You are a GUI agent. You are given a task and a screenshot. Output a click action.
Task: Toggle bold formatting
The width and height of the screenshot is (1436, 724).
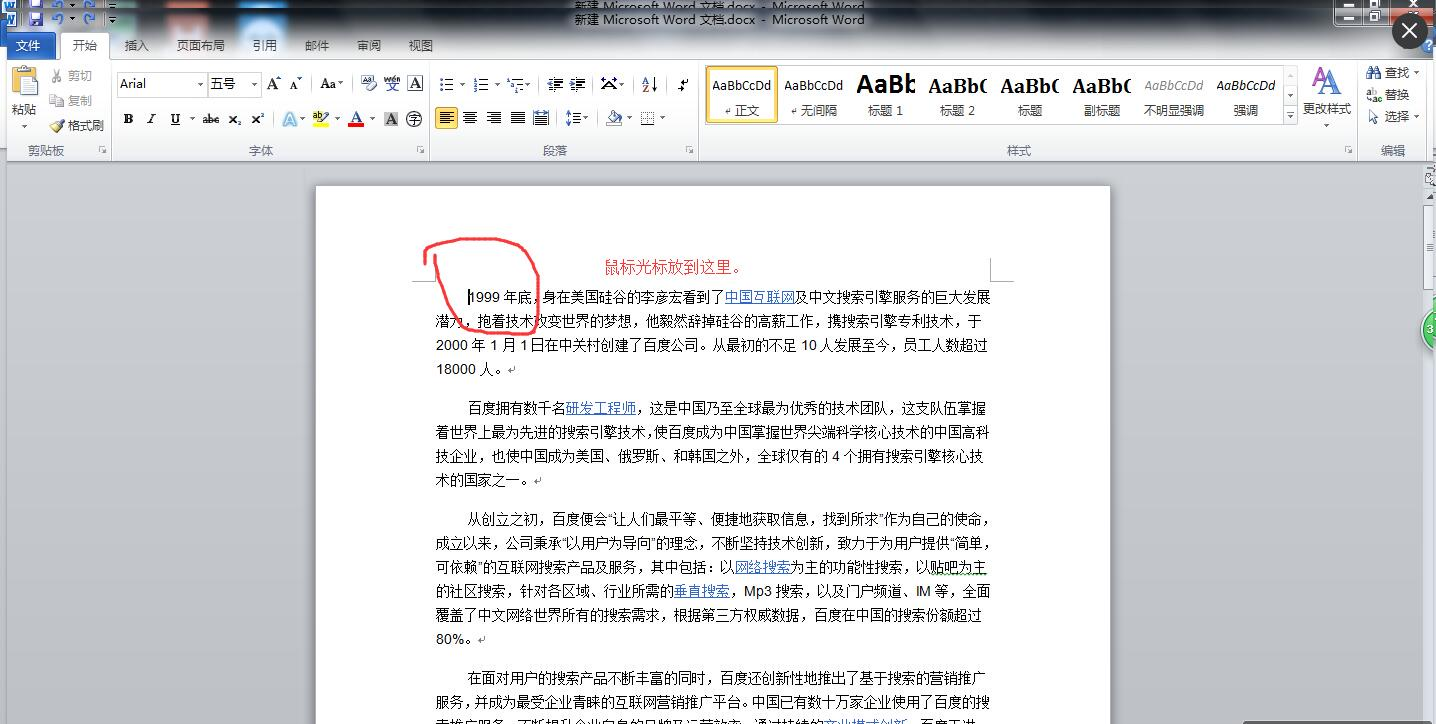pos(128,119)
